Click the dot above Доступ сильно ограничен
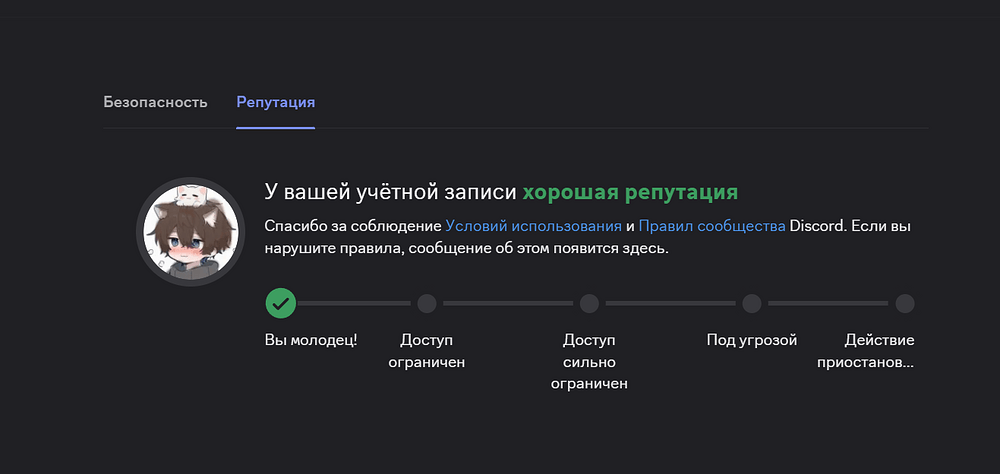Image resolution: width=1000 pixels, height=474 pixels. coord(589,303)
